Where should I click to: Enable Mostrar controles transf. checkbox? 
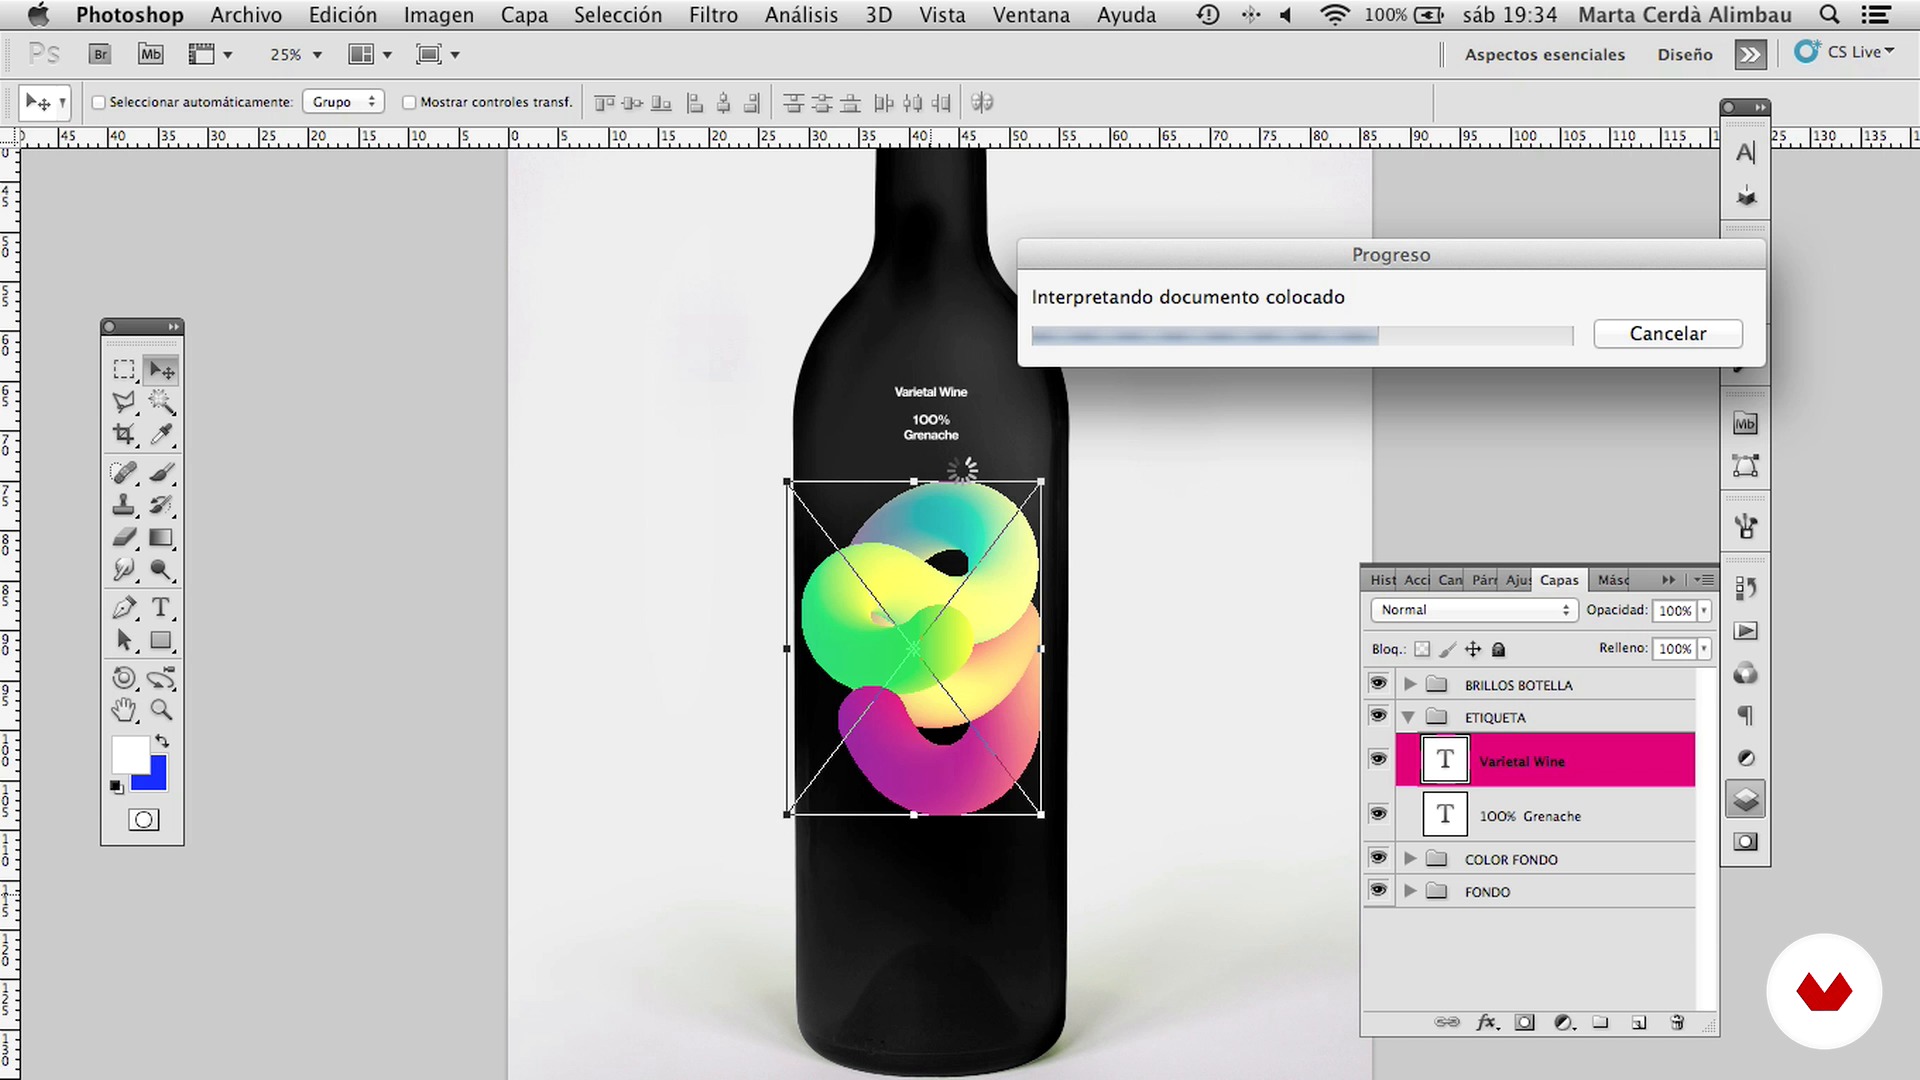point(409,102)
